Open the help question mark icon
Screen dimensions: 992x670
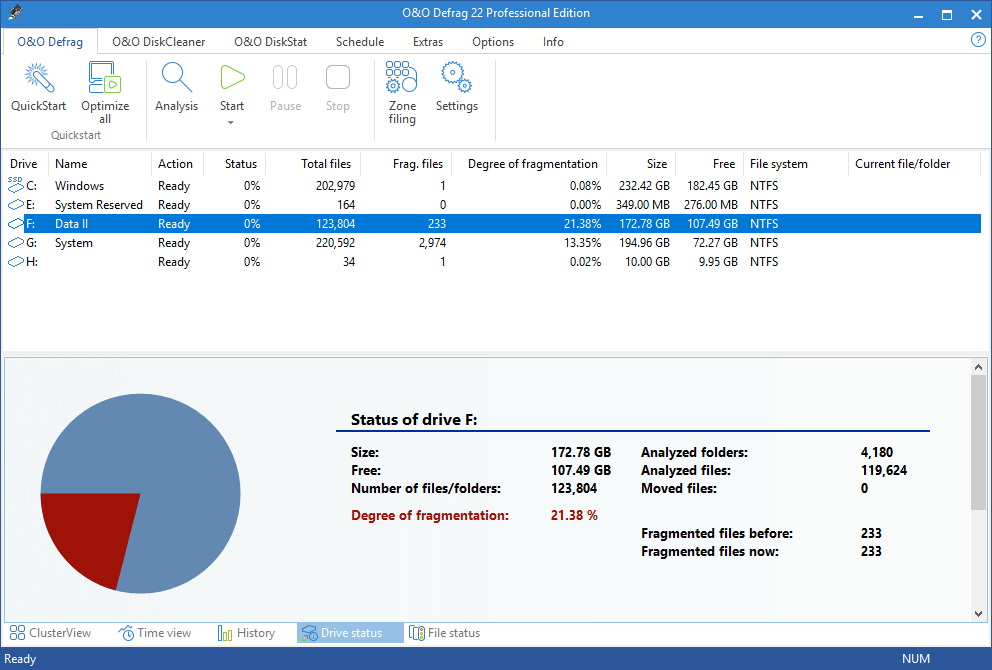(x=977, y=40)
